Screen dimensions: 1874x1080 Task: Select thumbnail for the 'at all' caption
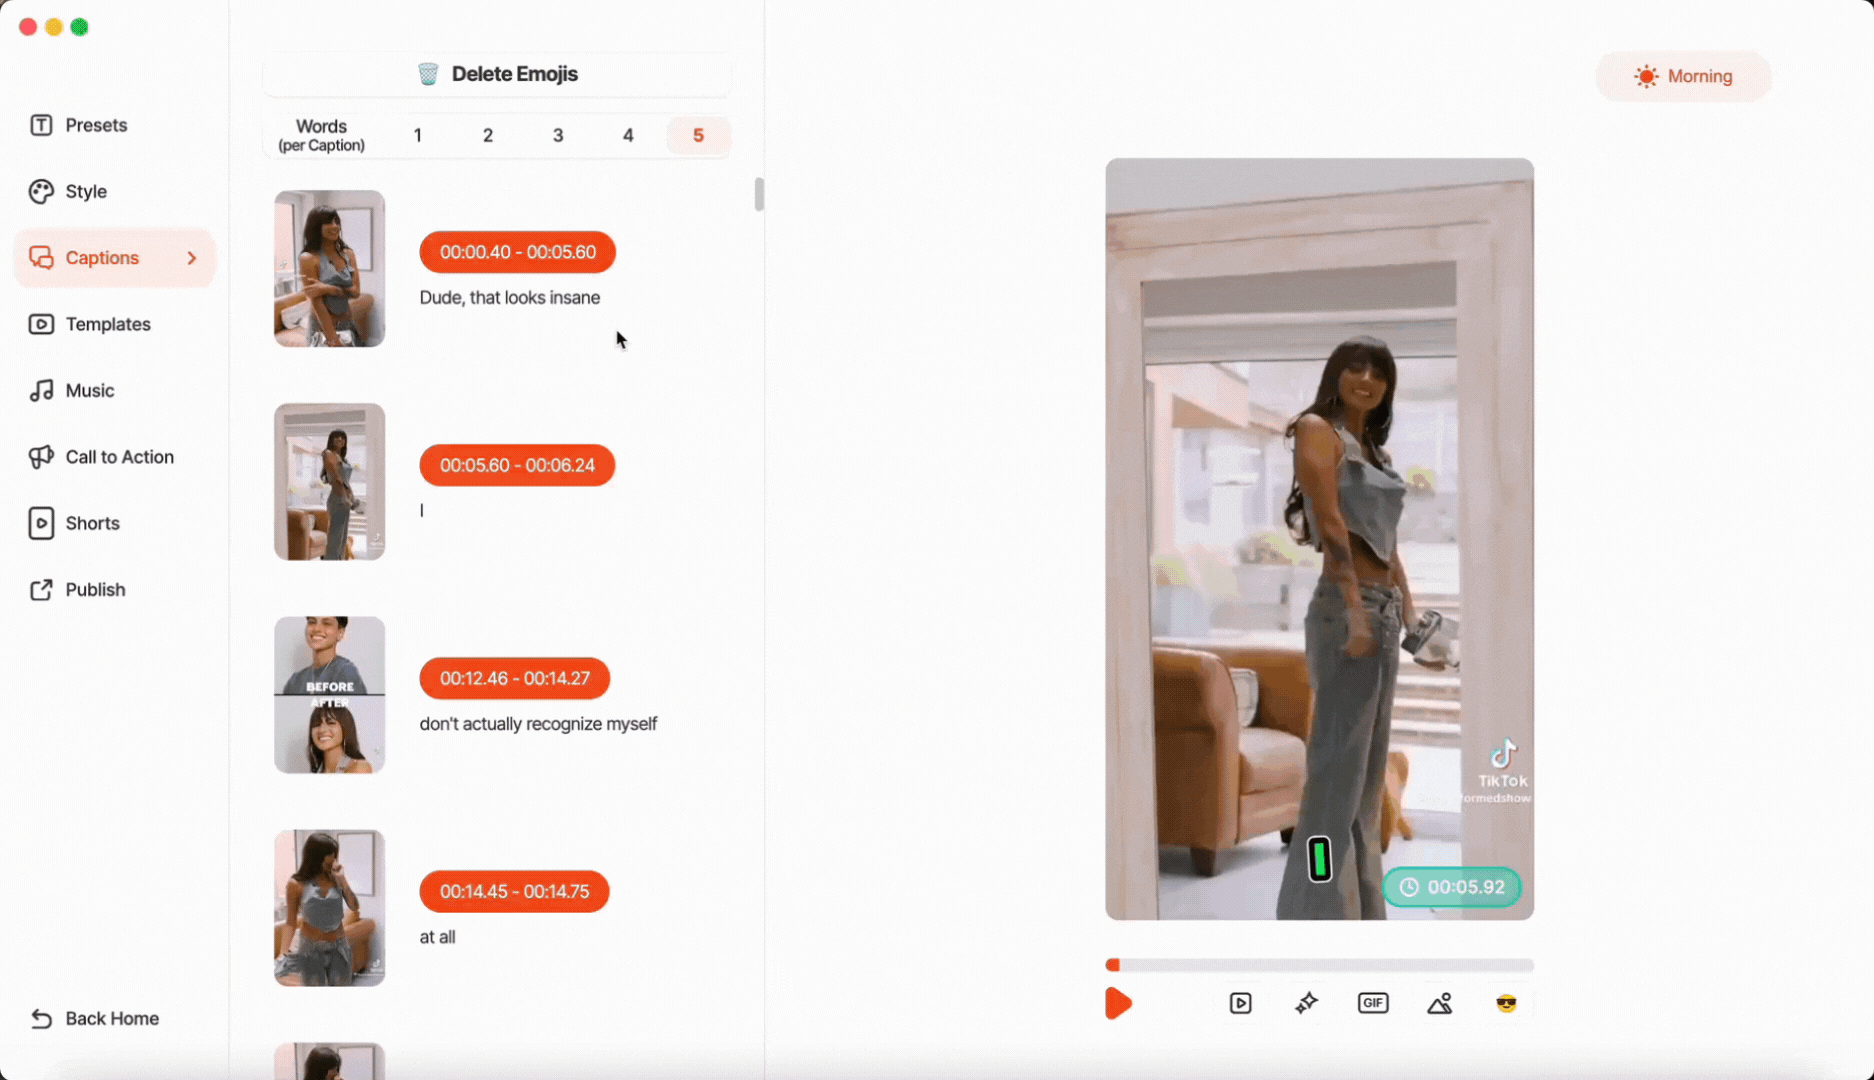tap(329, 908)
